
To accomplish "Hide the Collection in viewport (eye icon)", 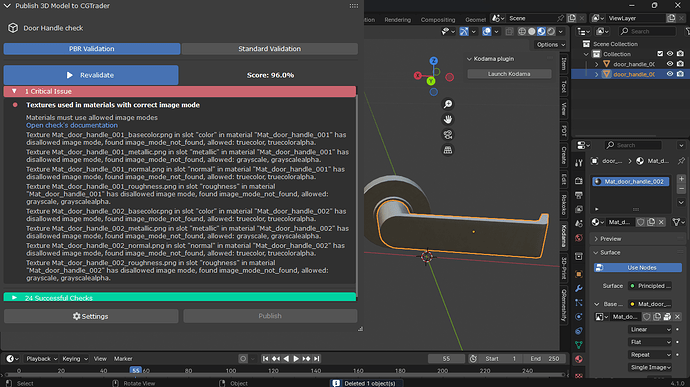I will coord(670,54).
